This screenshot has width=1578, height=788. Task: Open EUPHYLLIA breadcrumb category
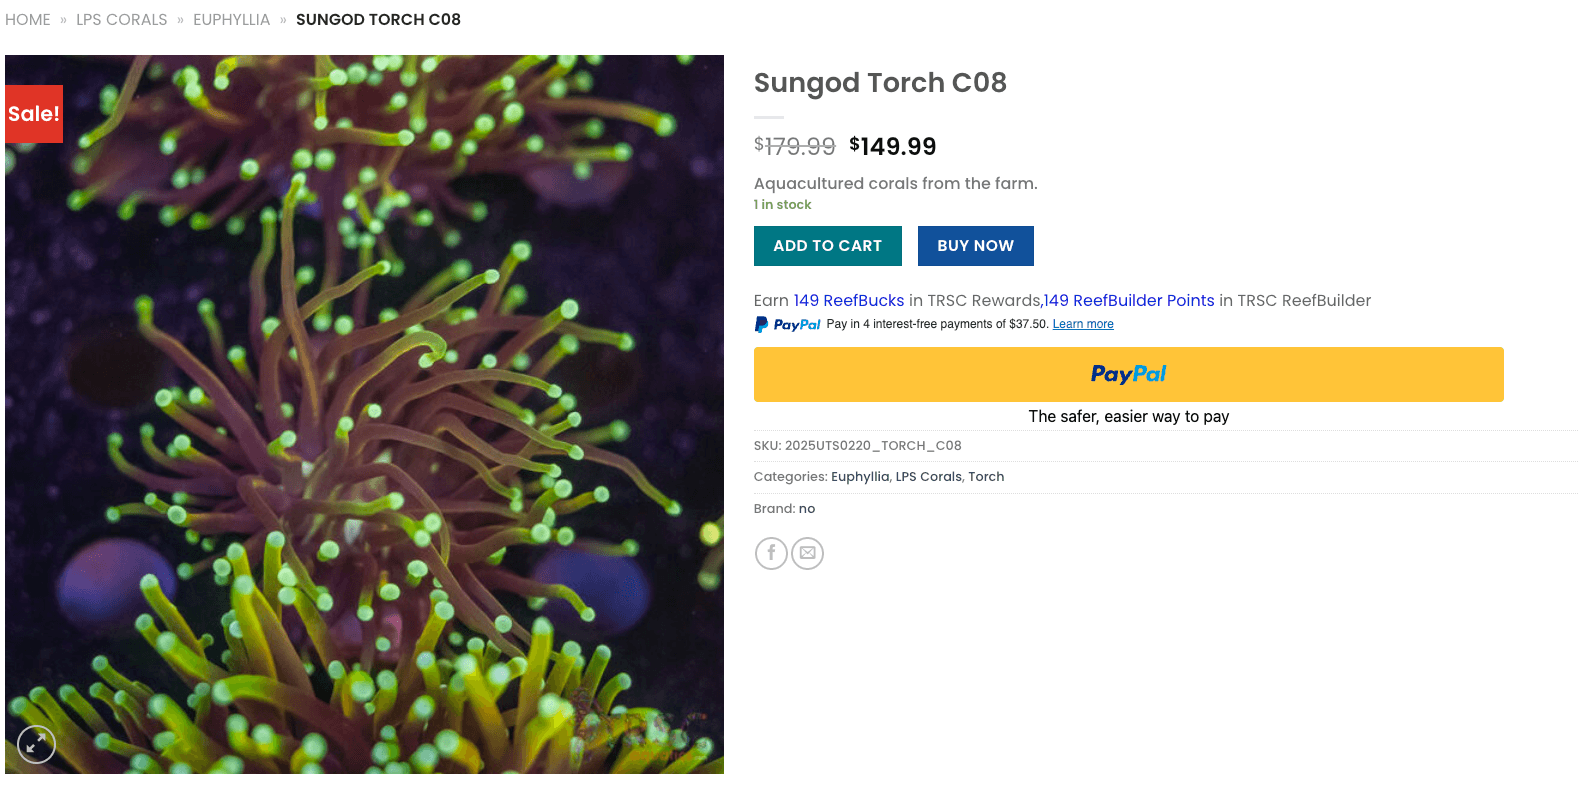click(231, 19)
